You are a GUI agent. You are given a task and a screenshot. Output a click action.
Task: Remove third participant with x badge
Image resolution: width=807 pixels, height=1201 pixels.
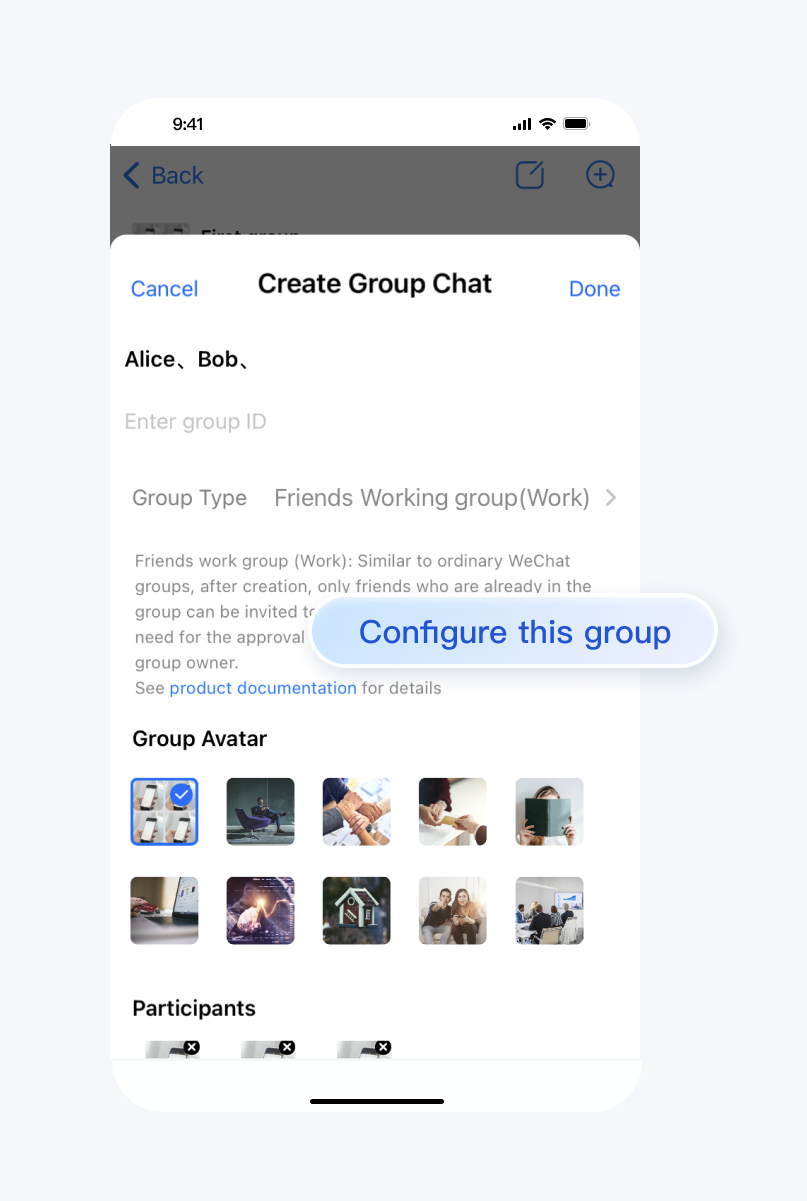(x=382, y=1047)
